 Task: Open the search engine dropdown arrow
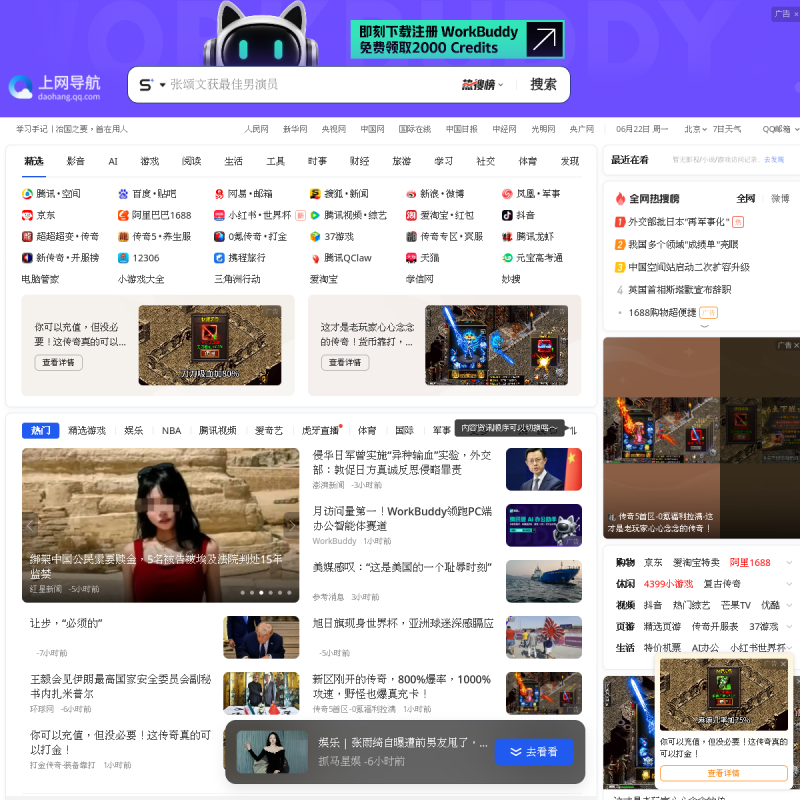pyautogui.click(x=162, y=85)
